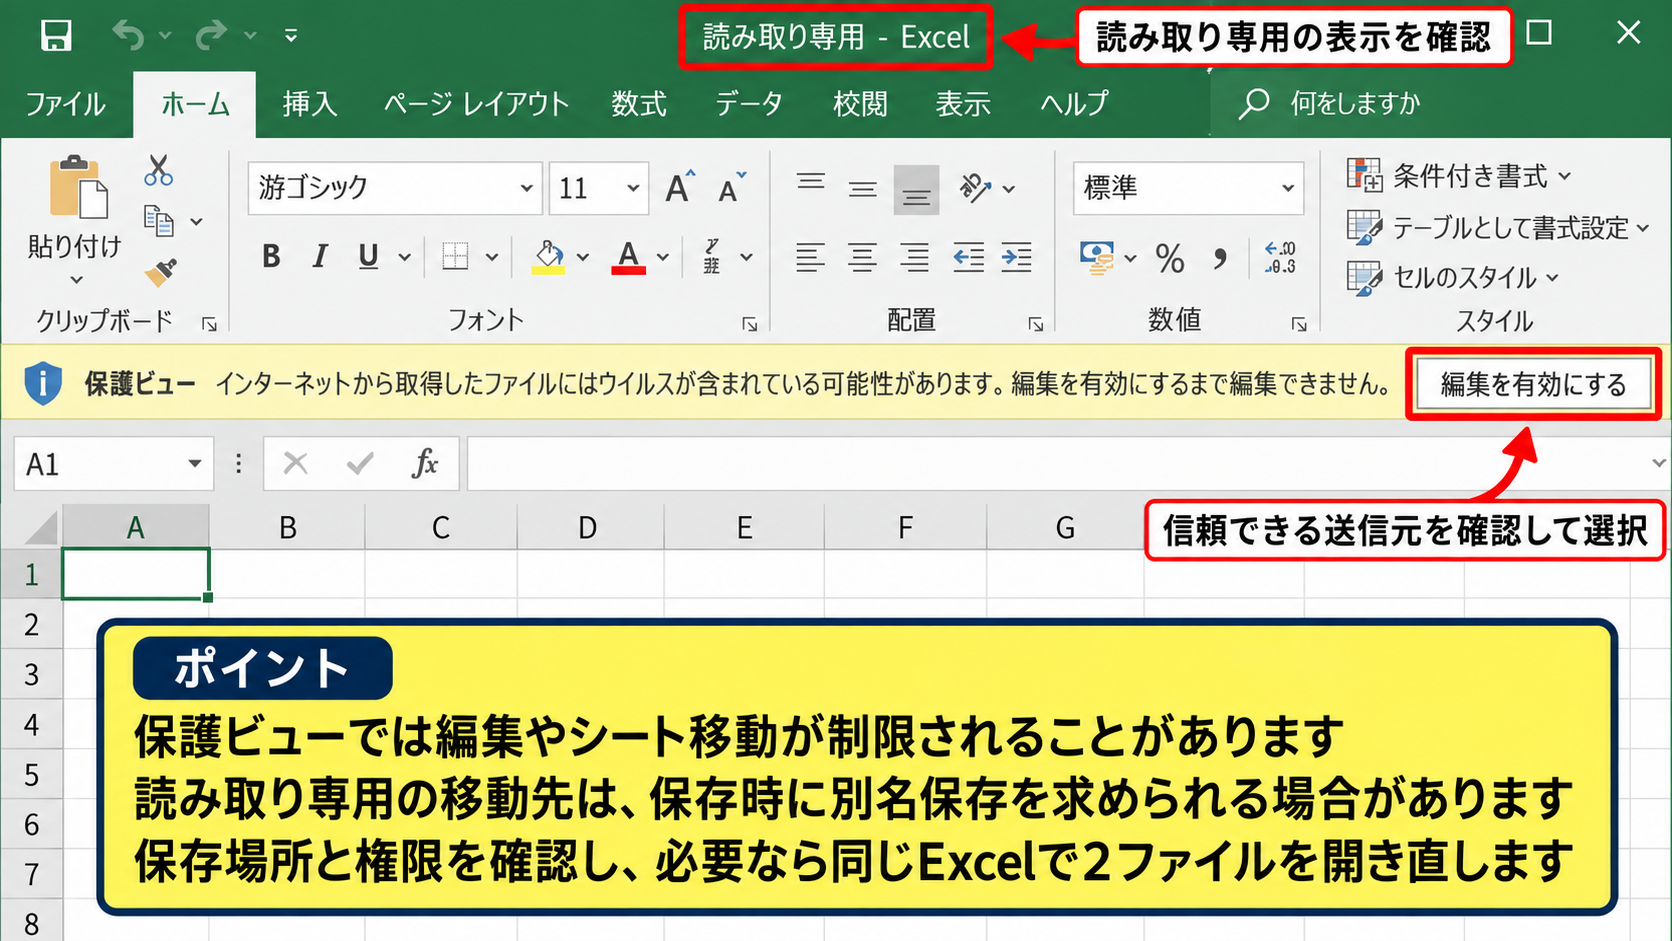Viewport: 1672px width, 941px height.
Task: Click the 編集を有効にする button
Action: (x=1533, y=384)
